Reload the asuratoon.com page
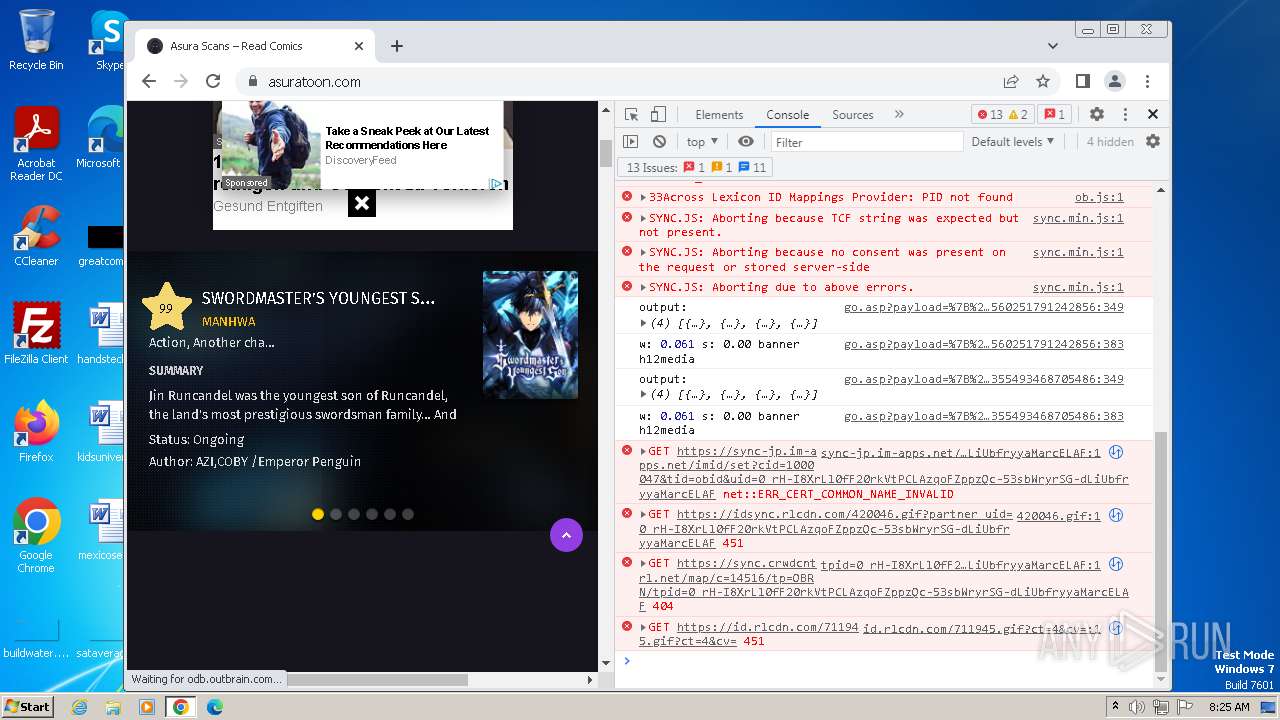This screenshot has height=720, width=1280. tap(212, 82)
